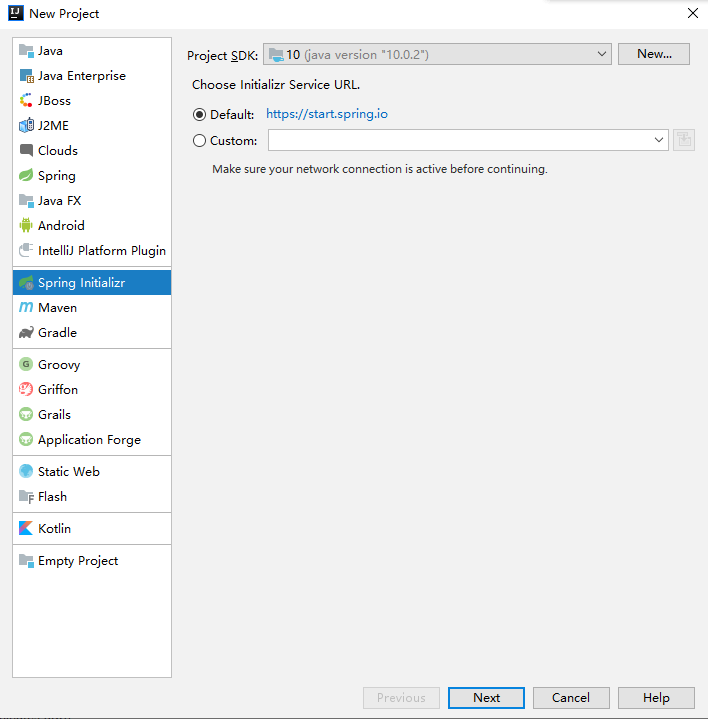Select the Spring leaf icon

(26, 175)
